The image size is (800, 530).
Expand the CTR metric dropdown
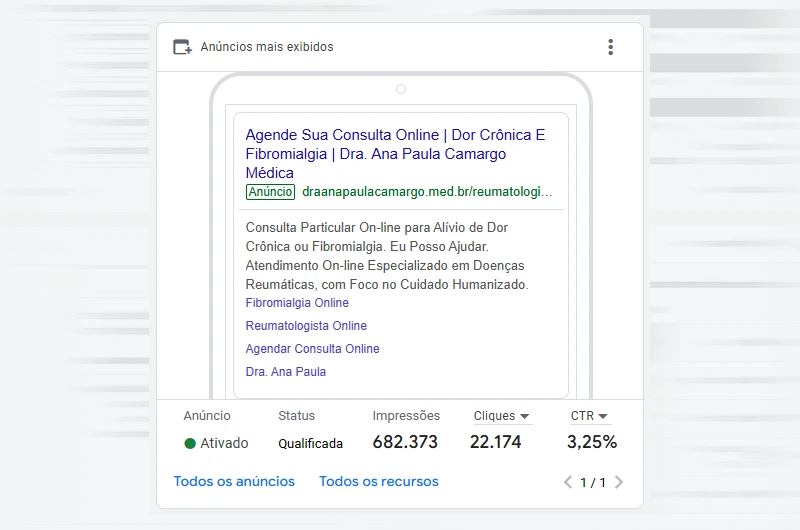[590, 416]
